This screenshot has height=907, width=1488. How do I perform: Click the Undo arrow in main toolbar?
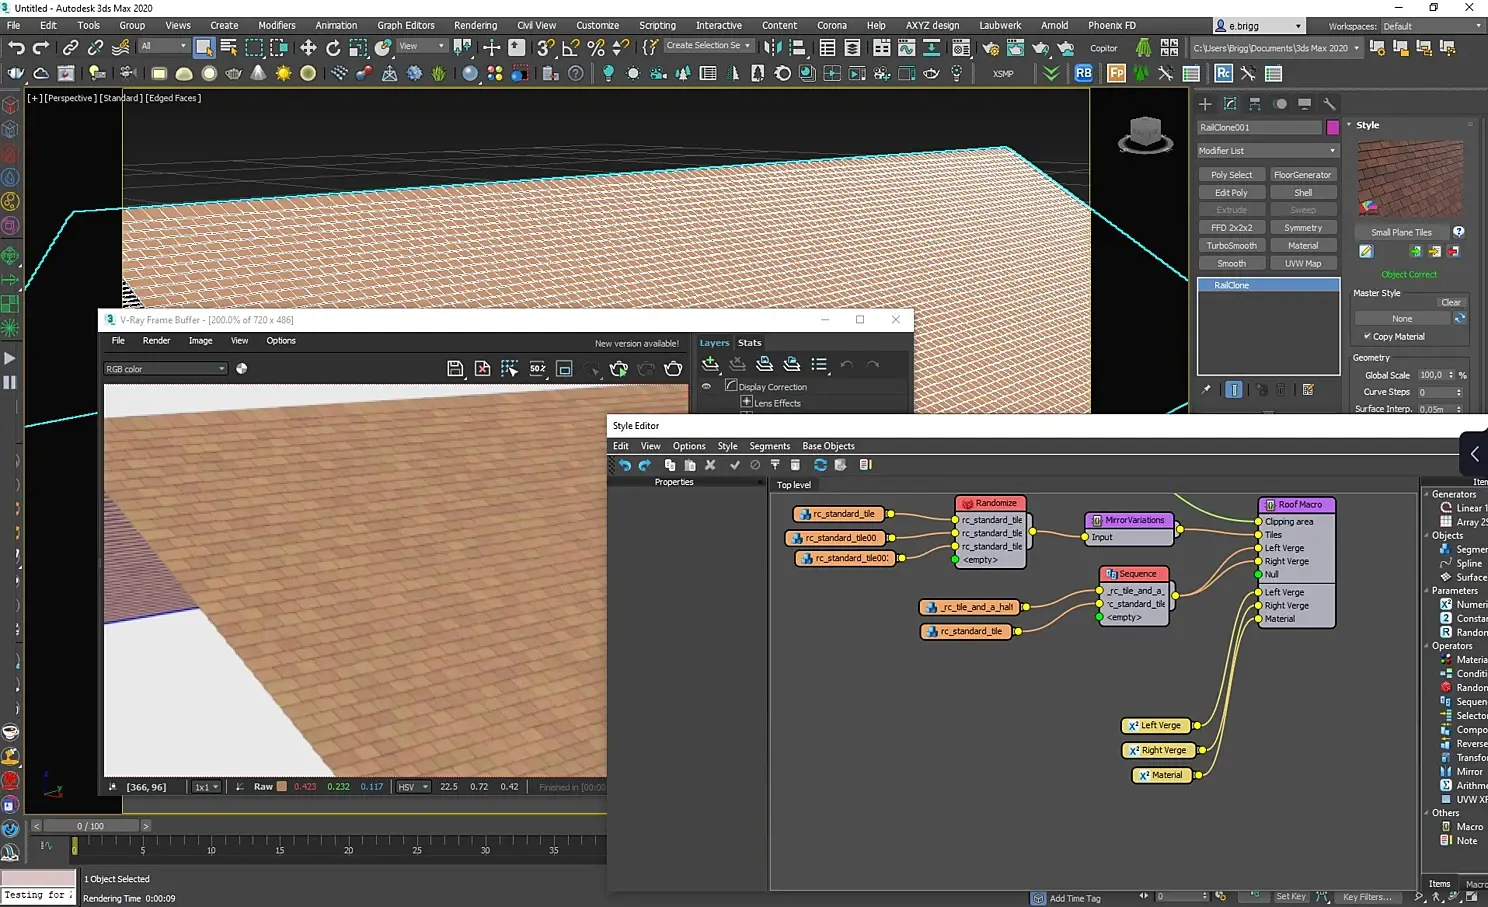(16, 47)
